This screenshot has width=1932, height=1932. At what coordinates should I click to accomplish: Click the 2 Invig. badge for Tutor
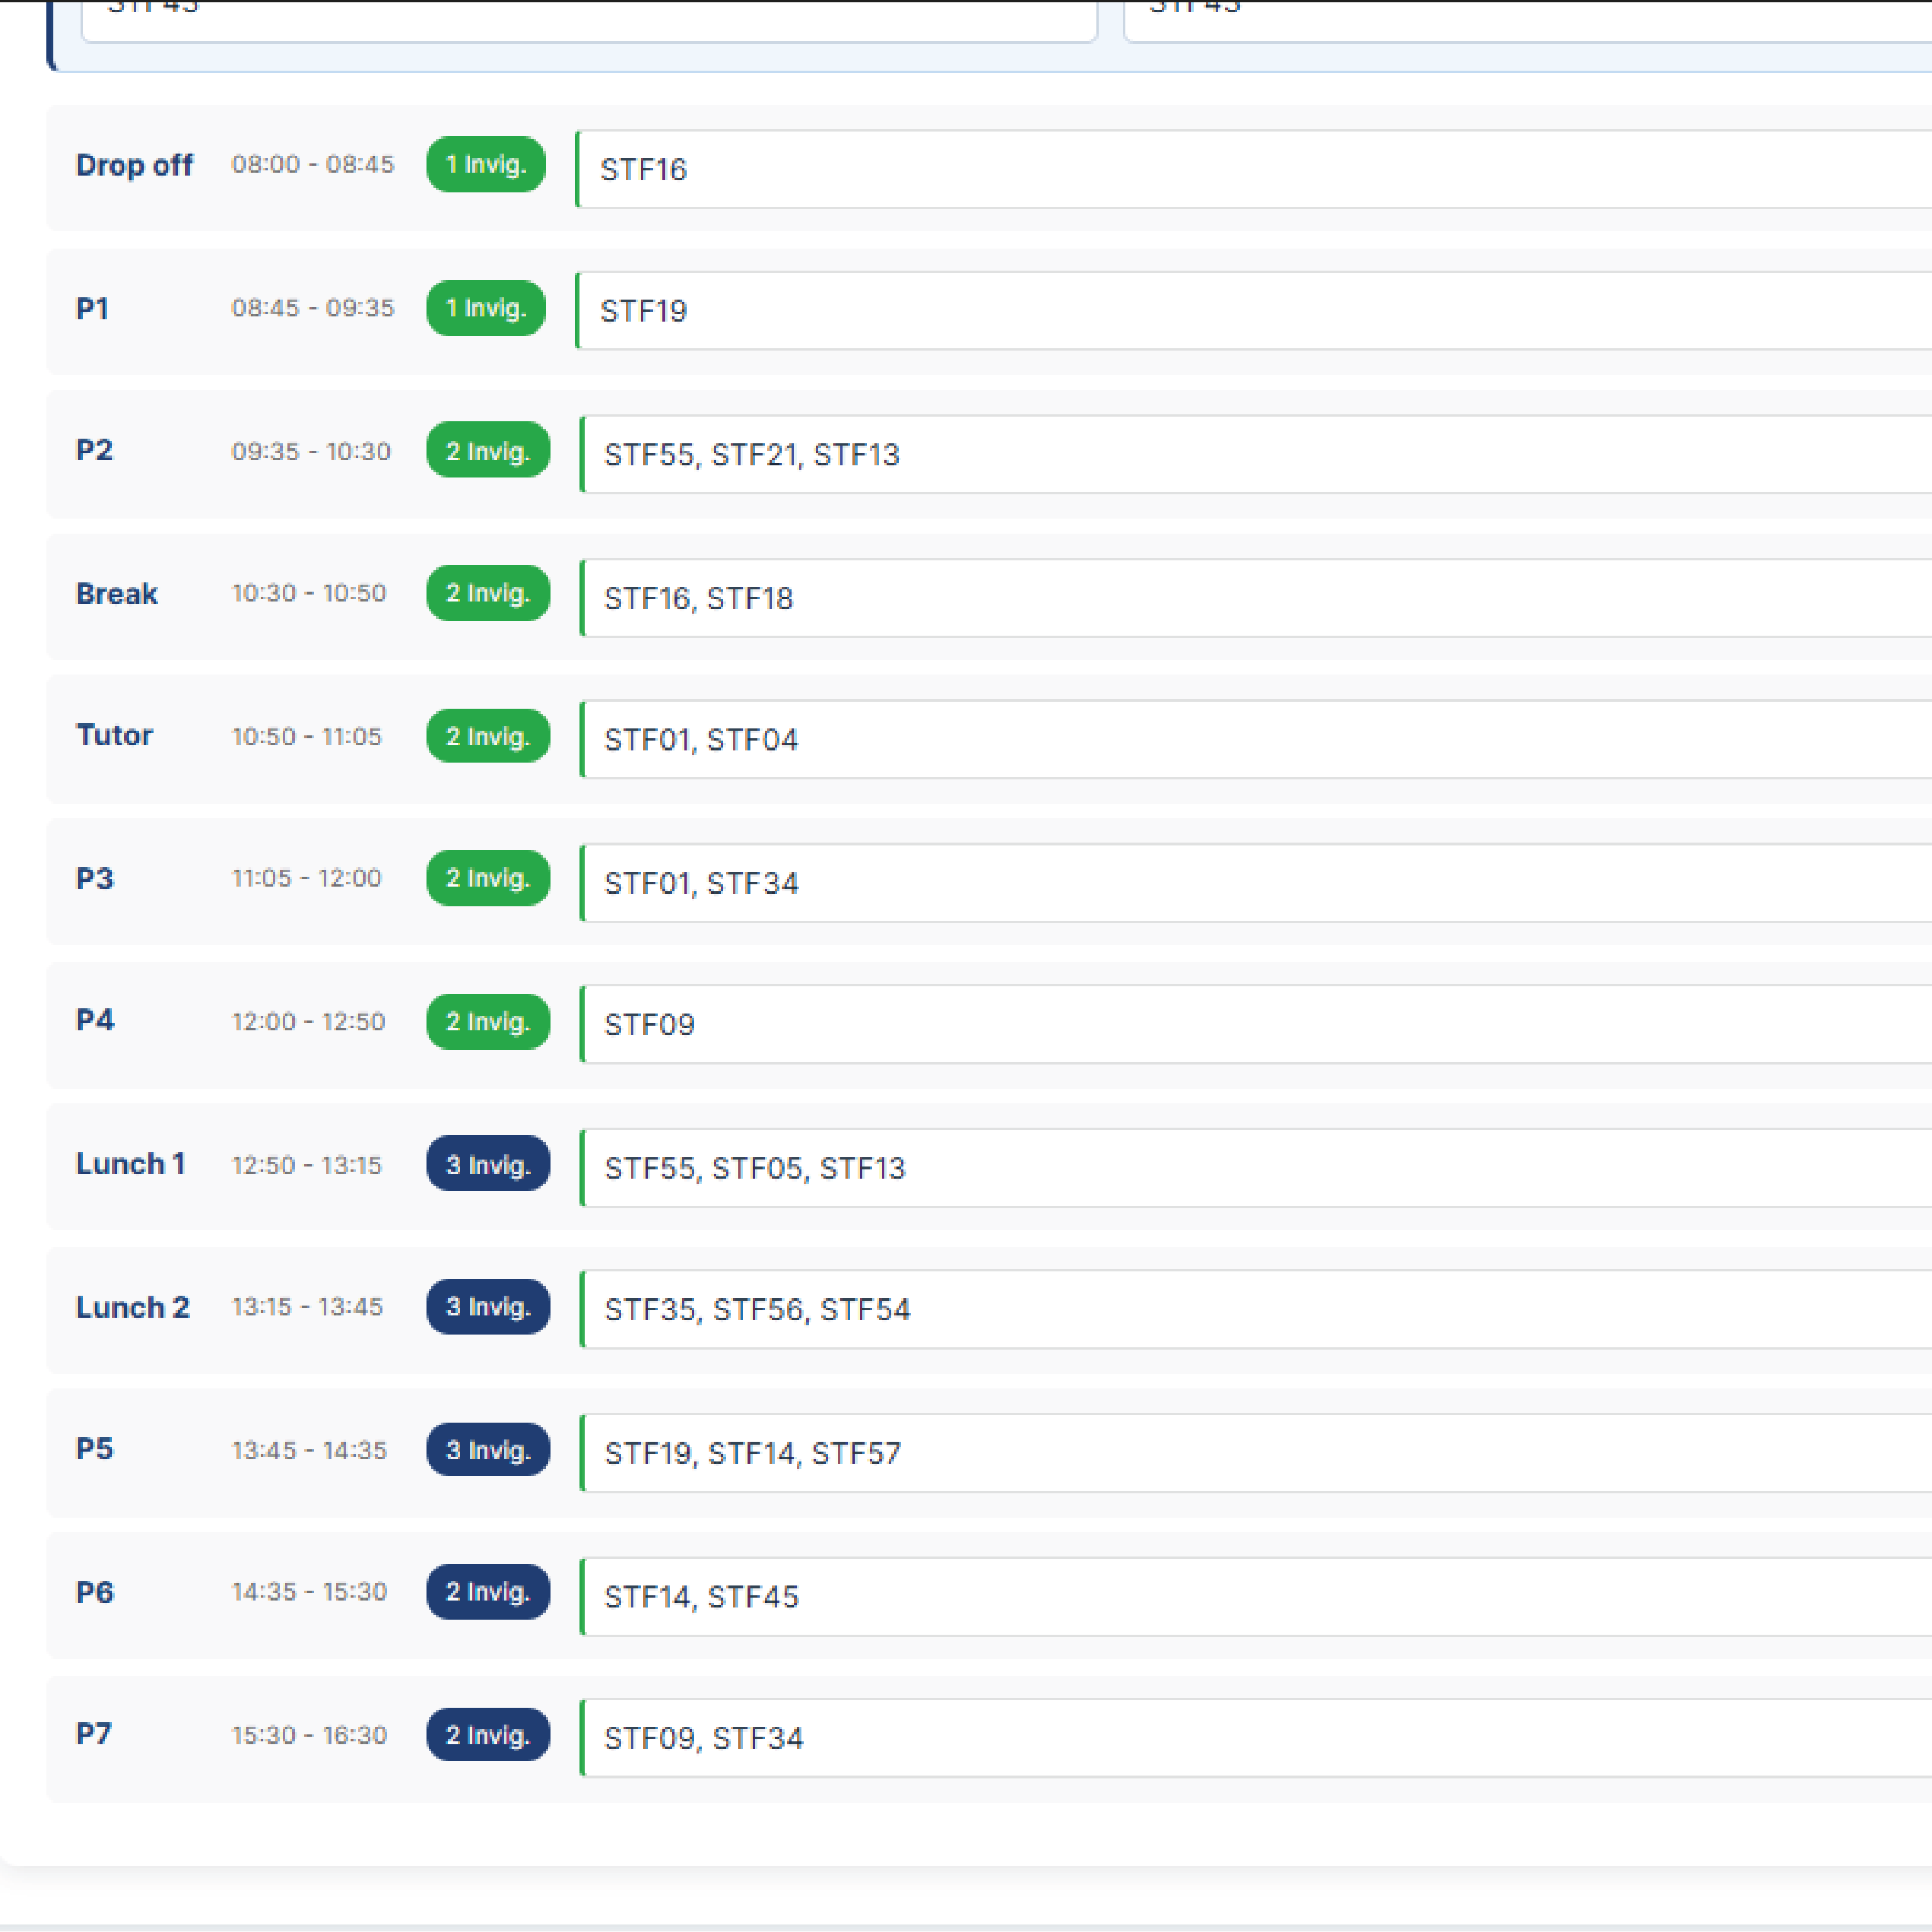coord(488,737)
